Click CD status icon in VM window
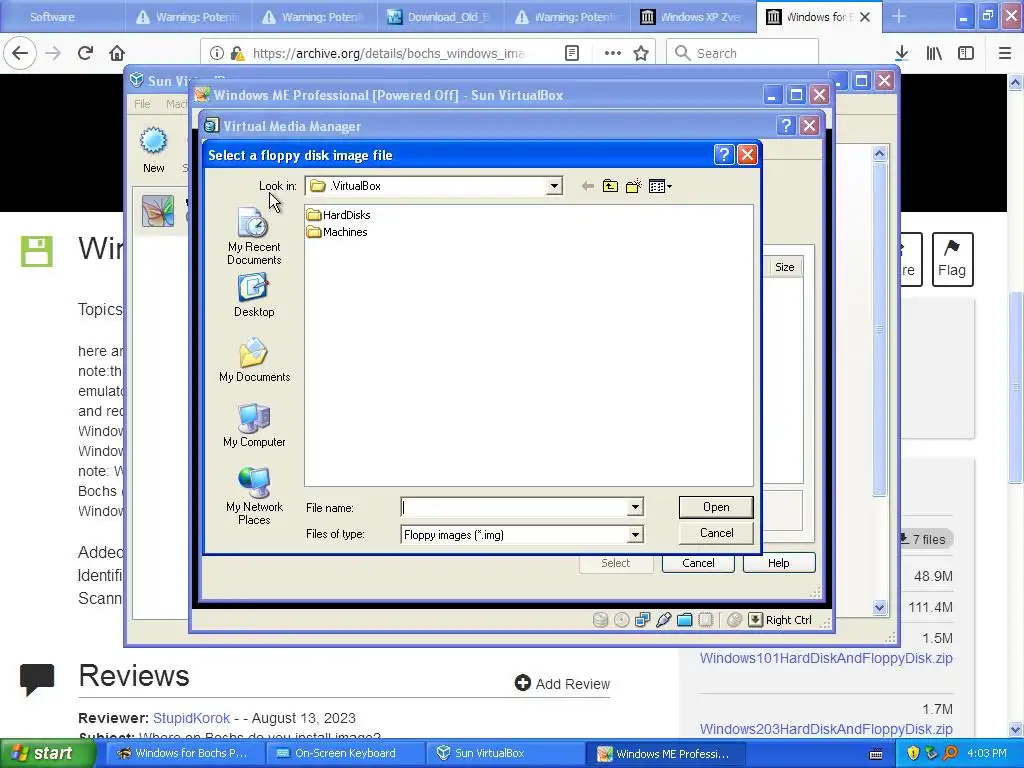The image size is (1024, 768). [x=622, y=620]
